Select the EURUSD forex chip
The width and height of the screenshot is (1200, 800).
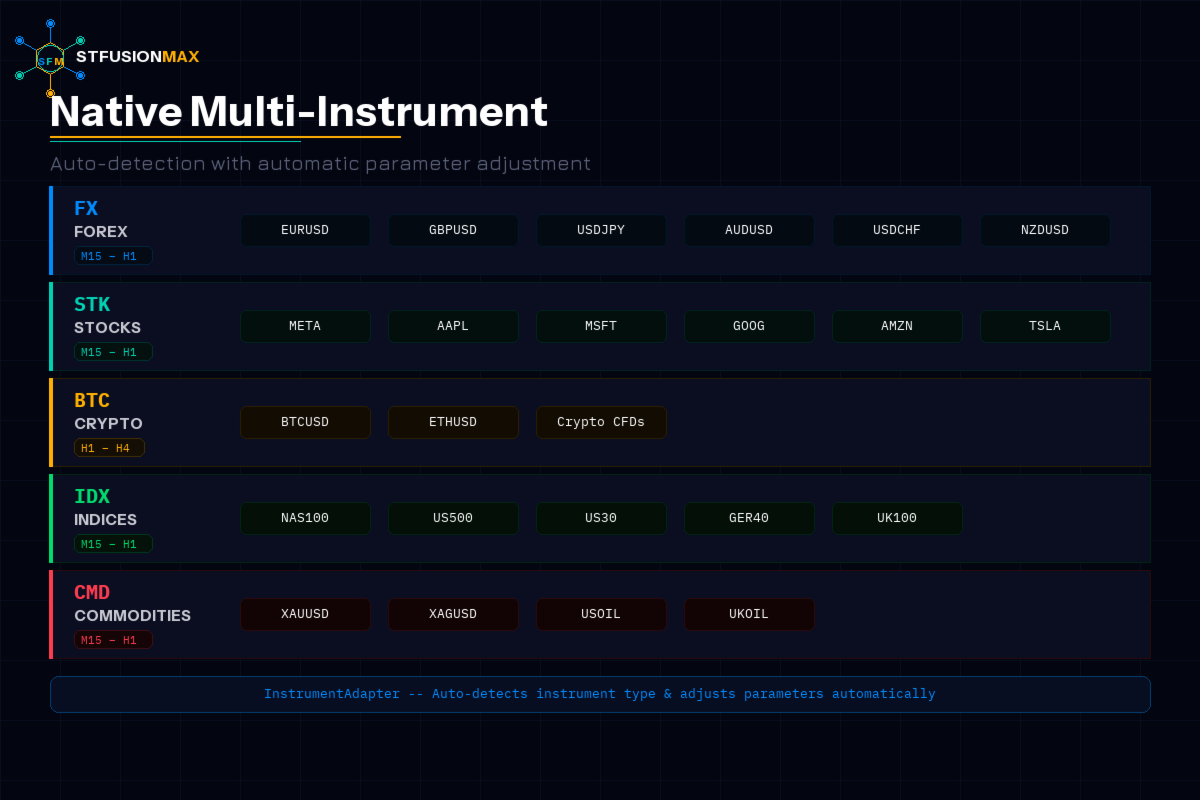click(x=305, y=230)
